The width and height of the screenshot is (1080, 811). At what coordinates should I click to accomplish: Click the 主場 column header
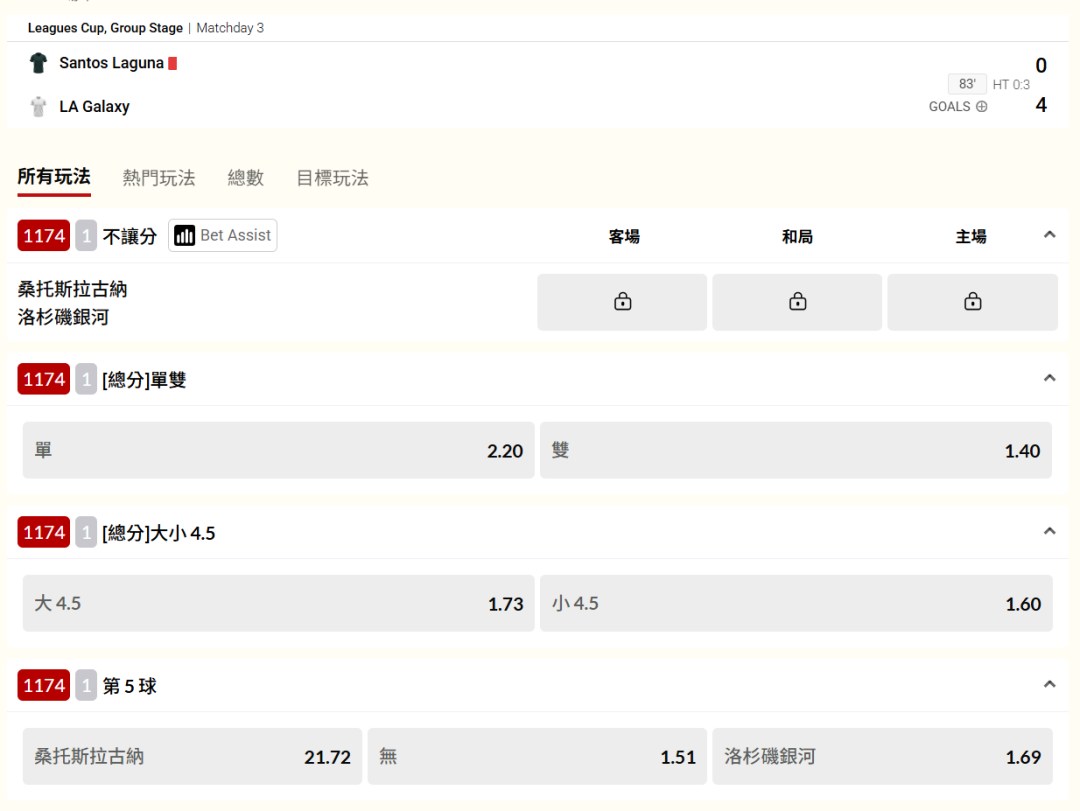tap(971, 236)
